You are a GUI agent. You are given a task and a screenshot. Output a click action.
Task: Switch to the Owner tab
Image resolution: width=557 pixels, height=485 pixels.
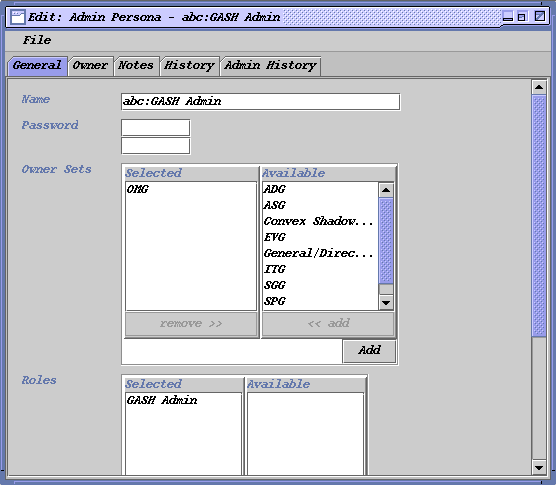pos(91,66)
